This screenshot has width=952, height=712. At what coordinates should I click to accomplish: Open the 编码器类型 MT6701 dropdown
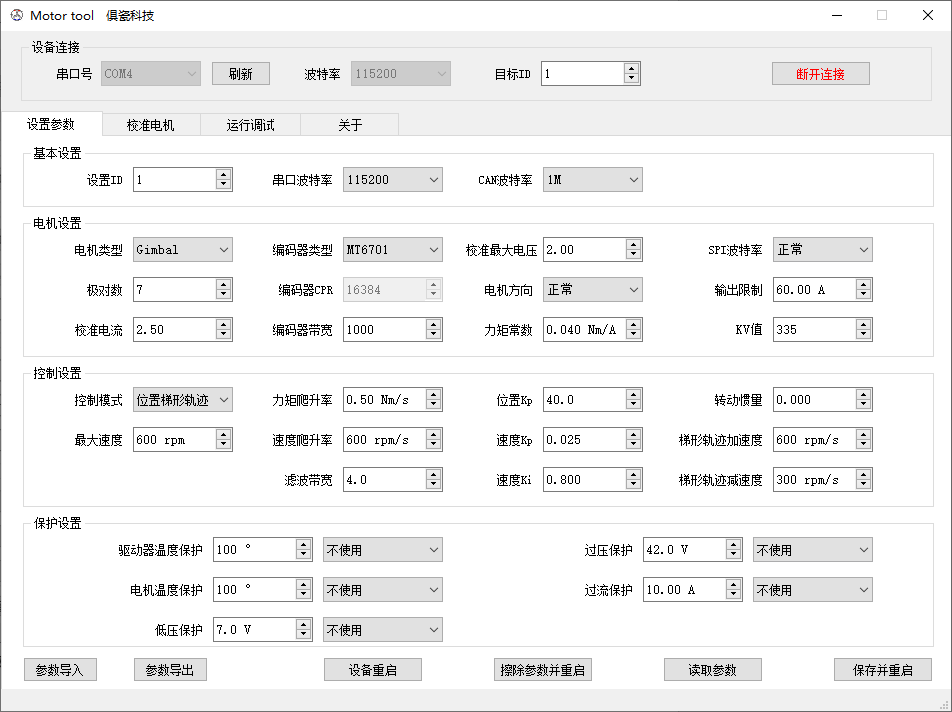[392, 249]
